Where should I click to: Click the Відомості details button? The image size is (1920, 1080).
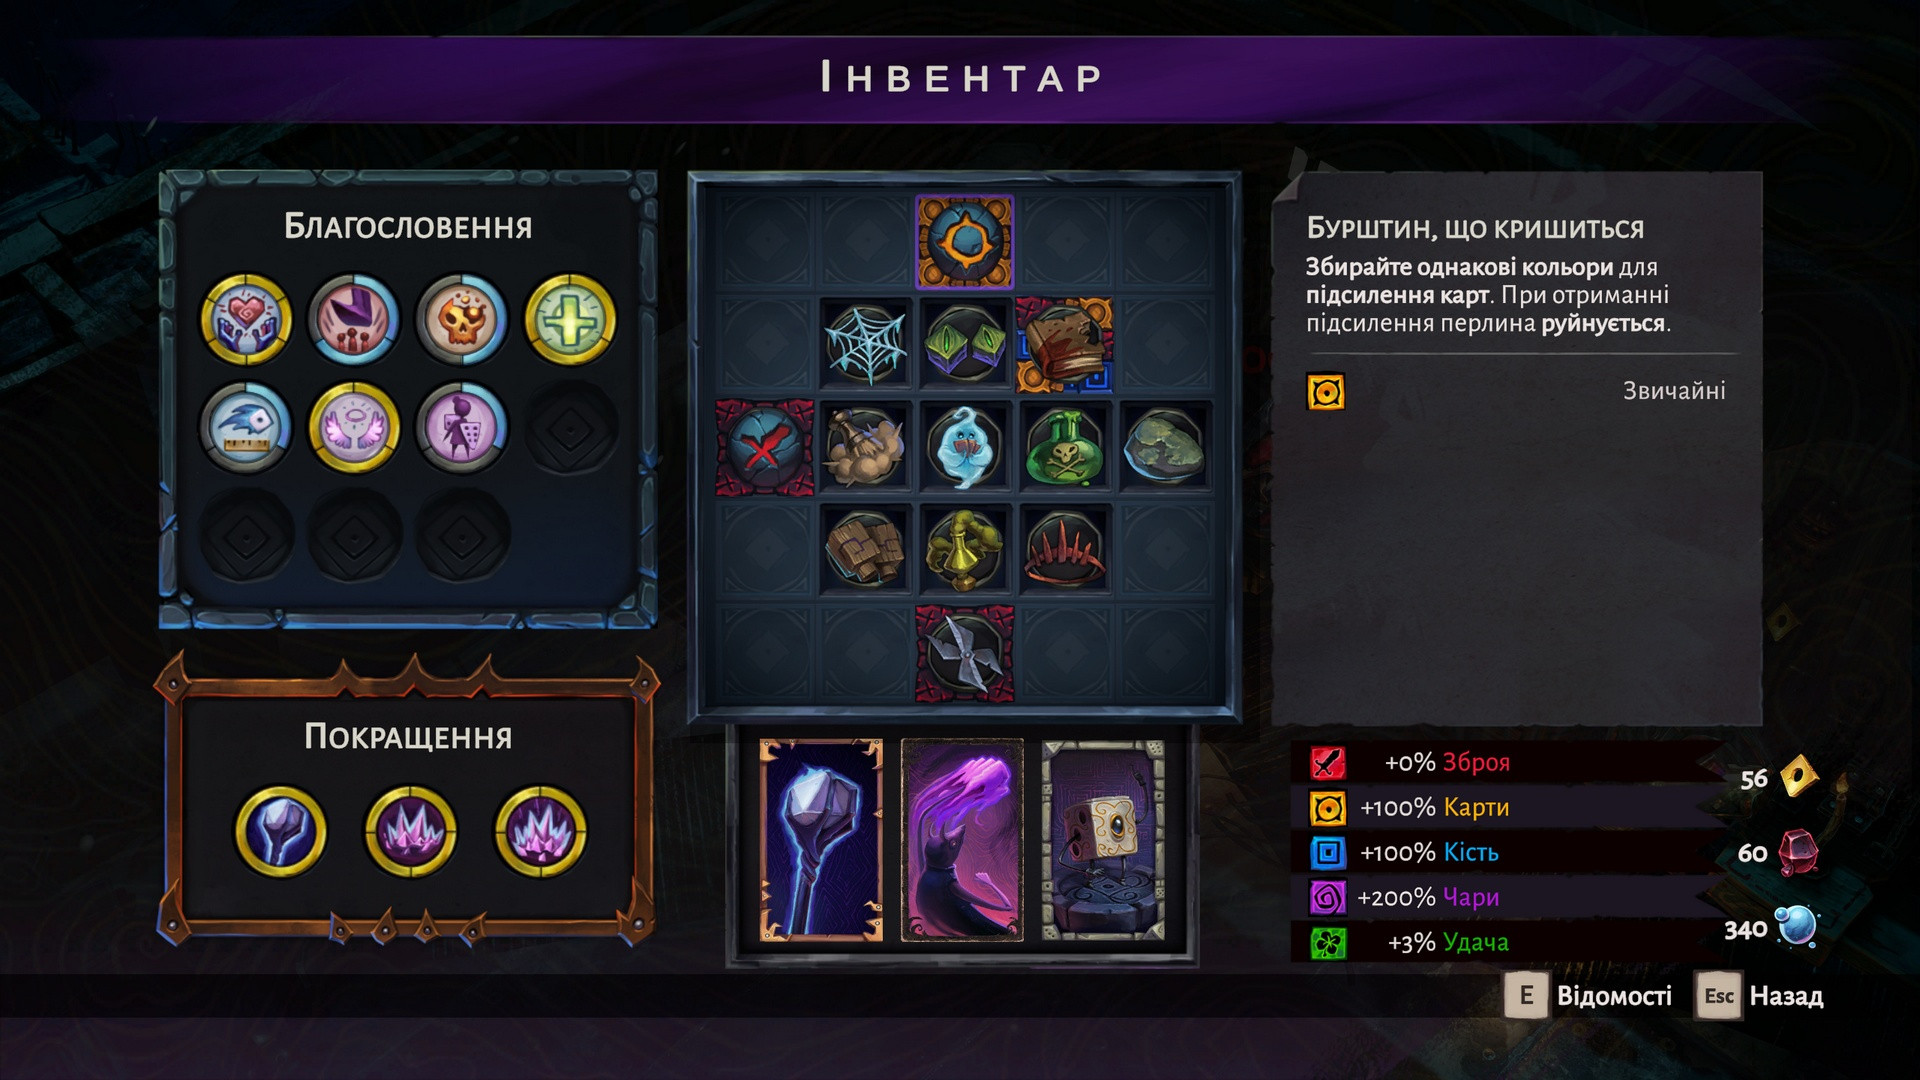[x=1589, y=996]
